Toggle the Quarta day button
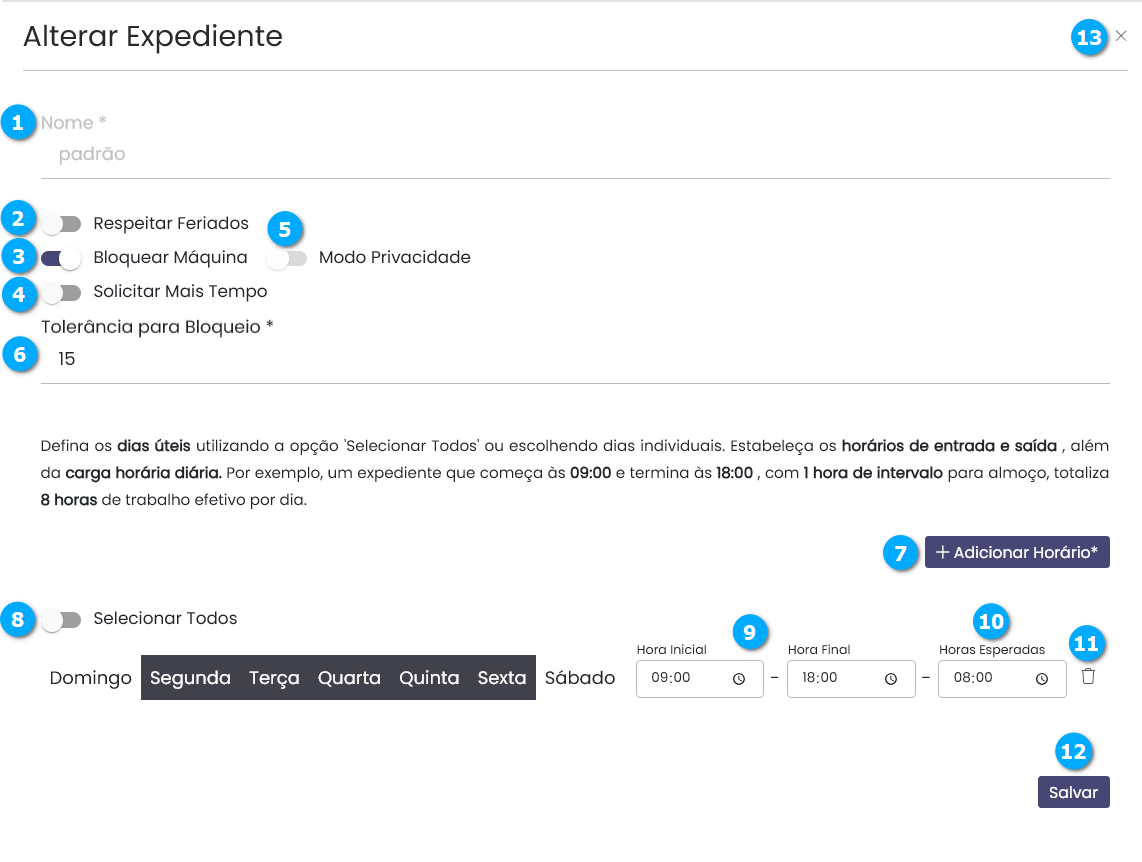This screenshot has width=1142, height=862. click(x=349, y=678)
